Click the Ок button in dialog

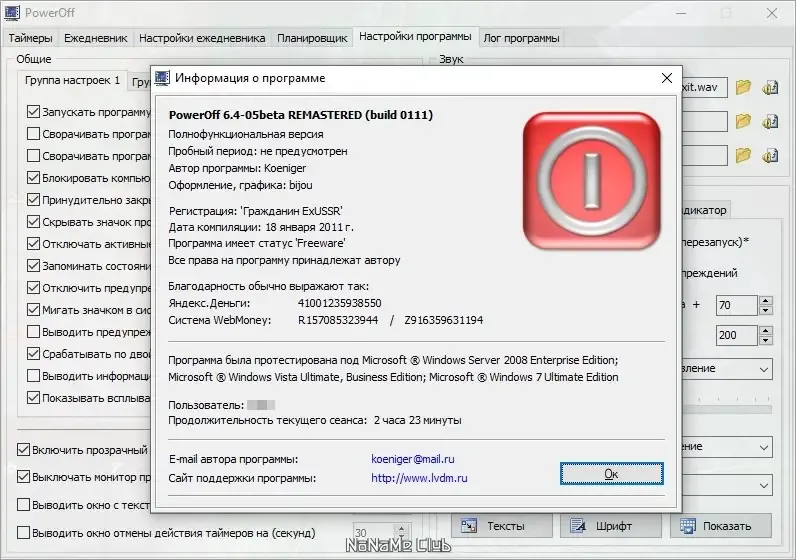click(x=612, y=474)
